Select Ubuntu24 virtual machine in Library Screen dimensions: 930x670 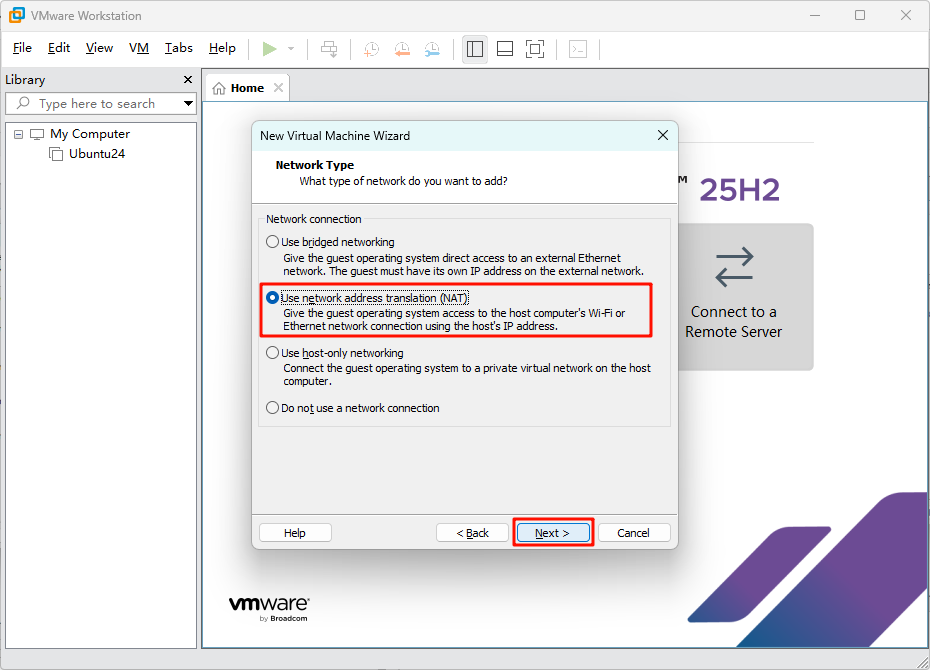point(97,154)
